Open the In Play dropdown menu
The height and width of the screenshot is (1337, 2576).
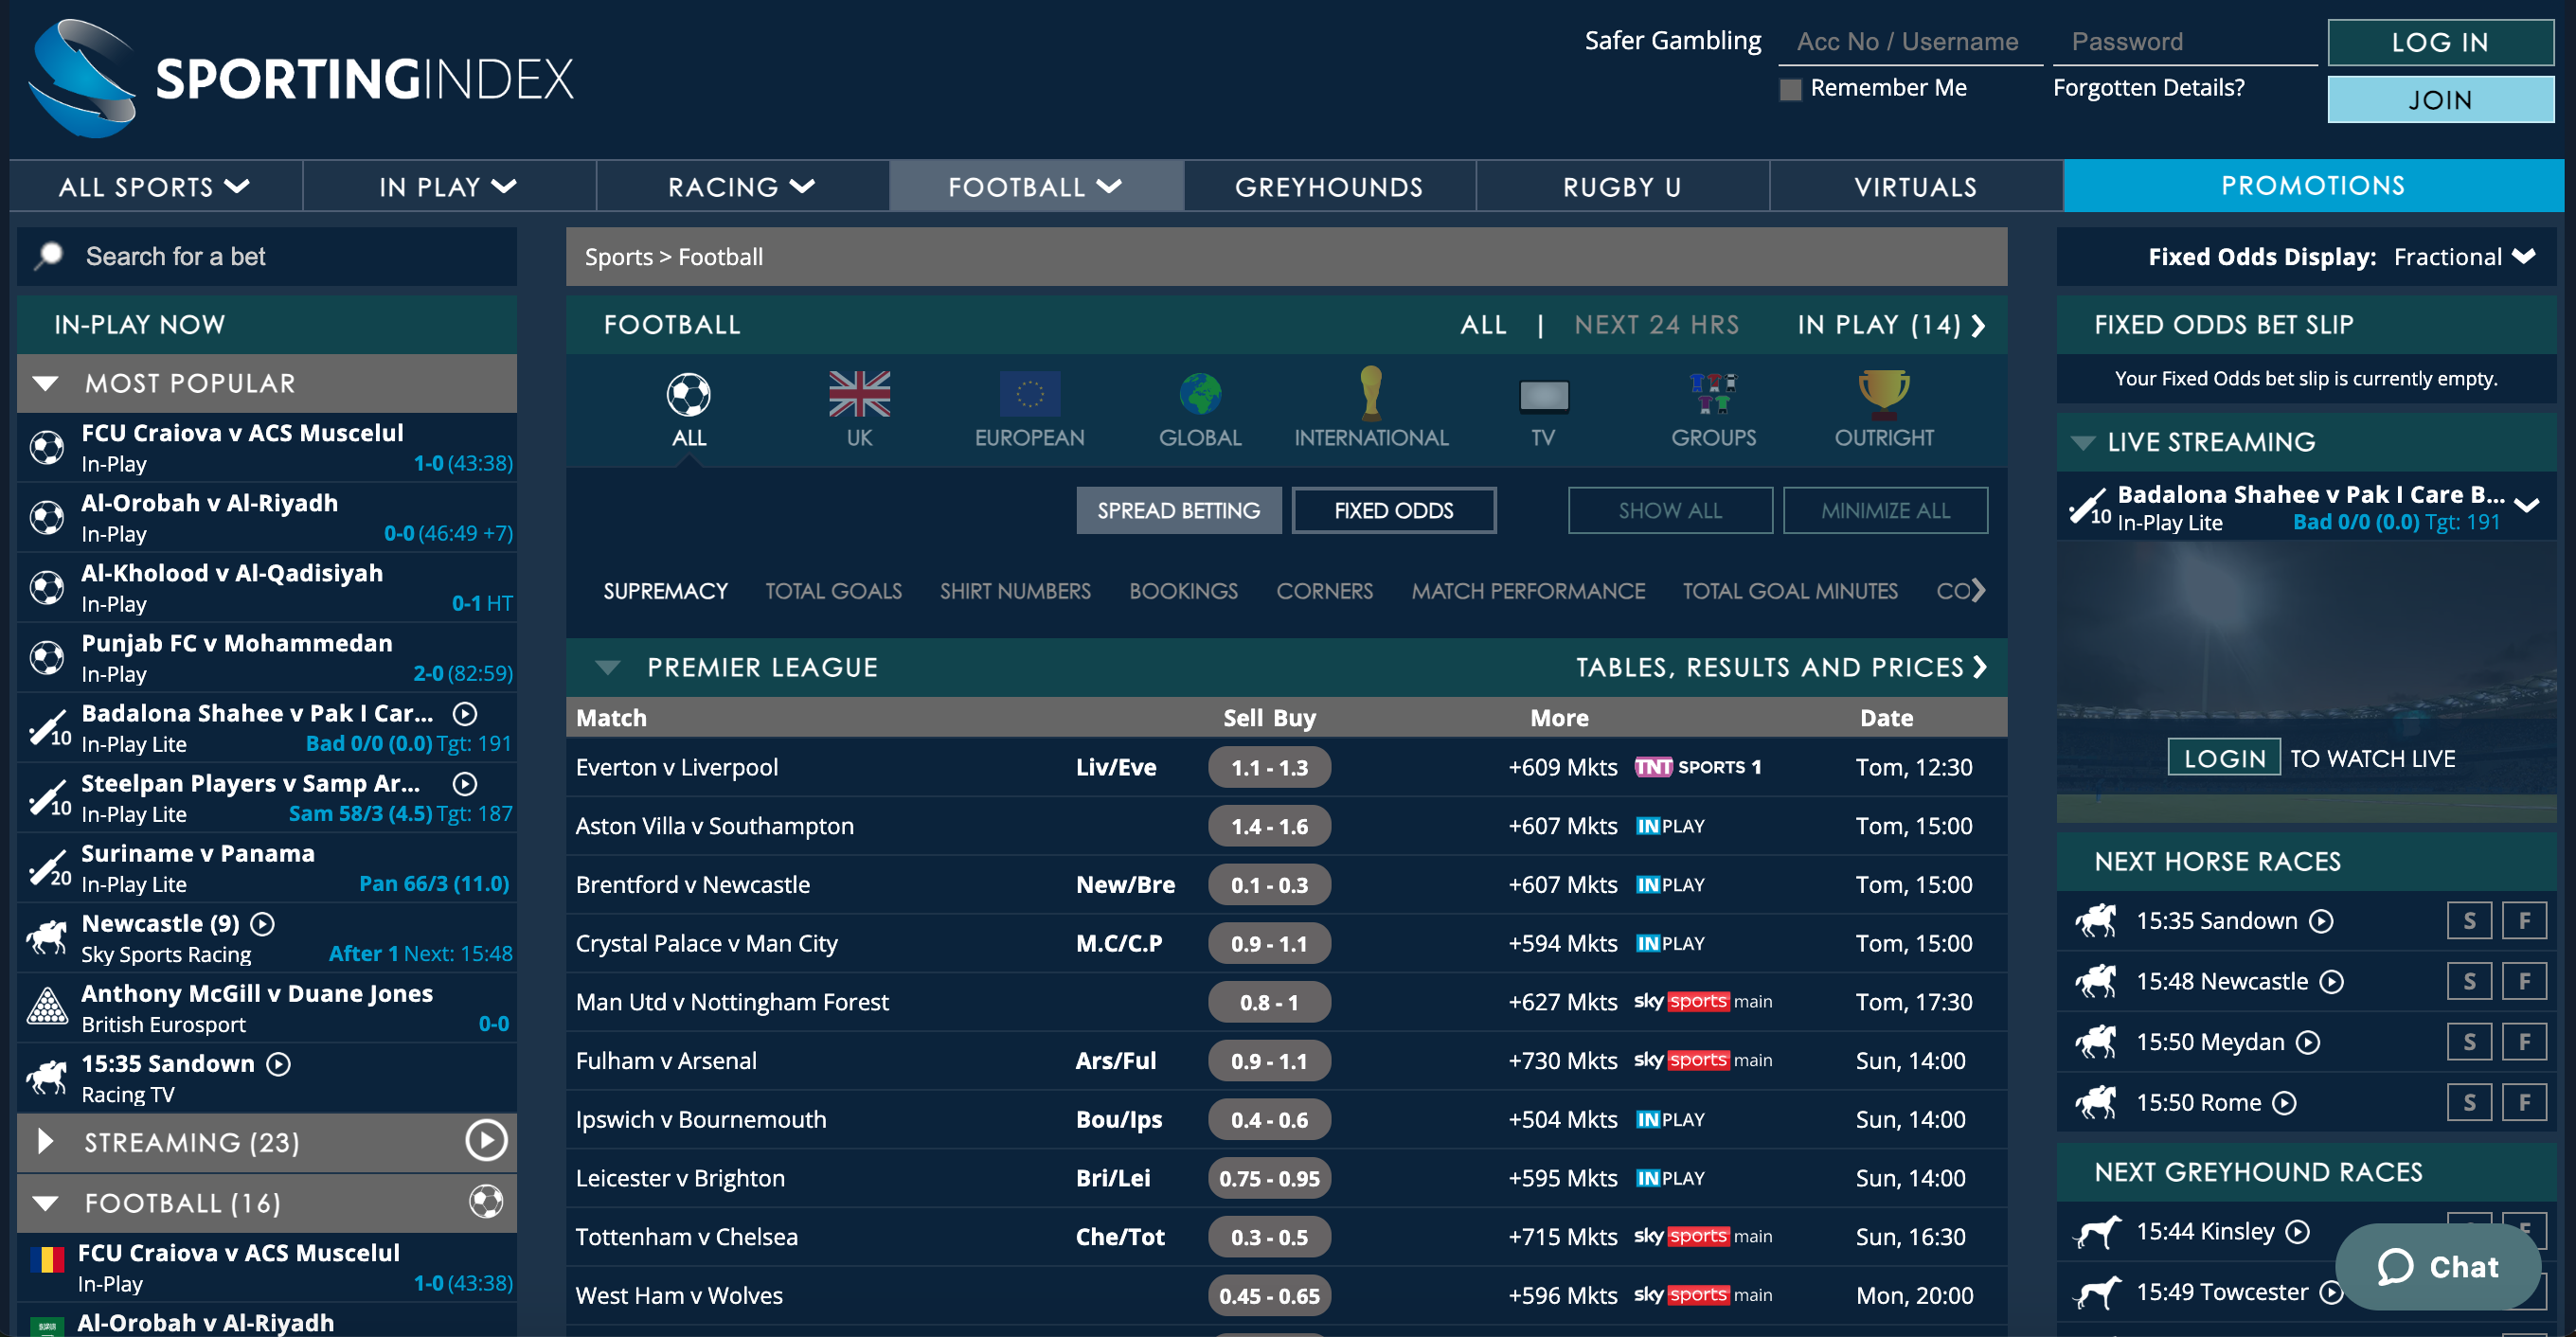point(448,186)
